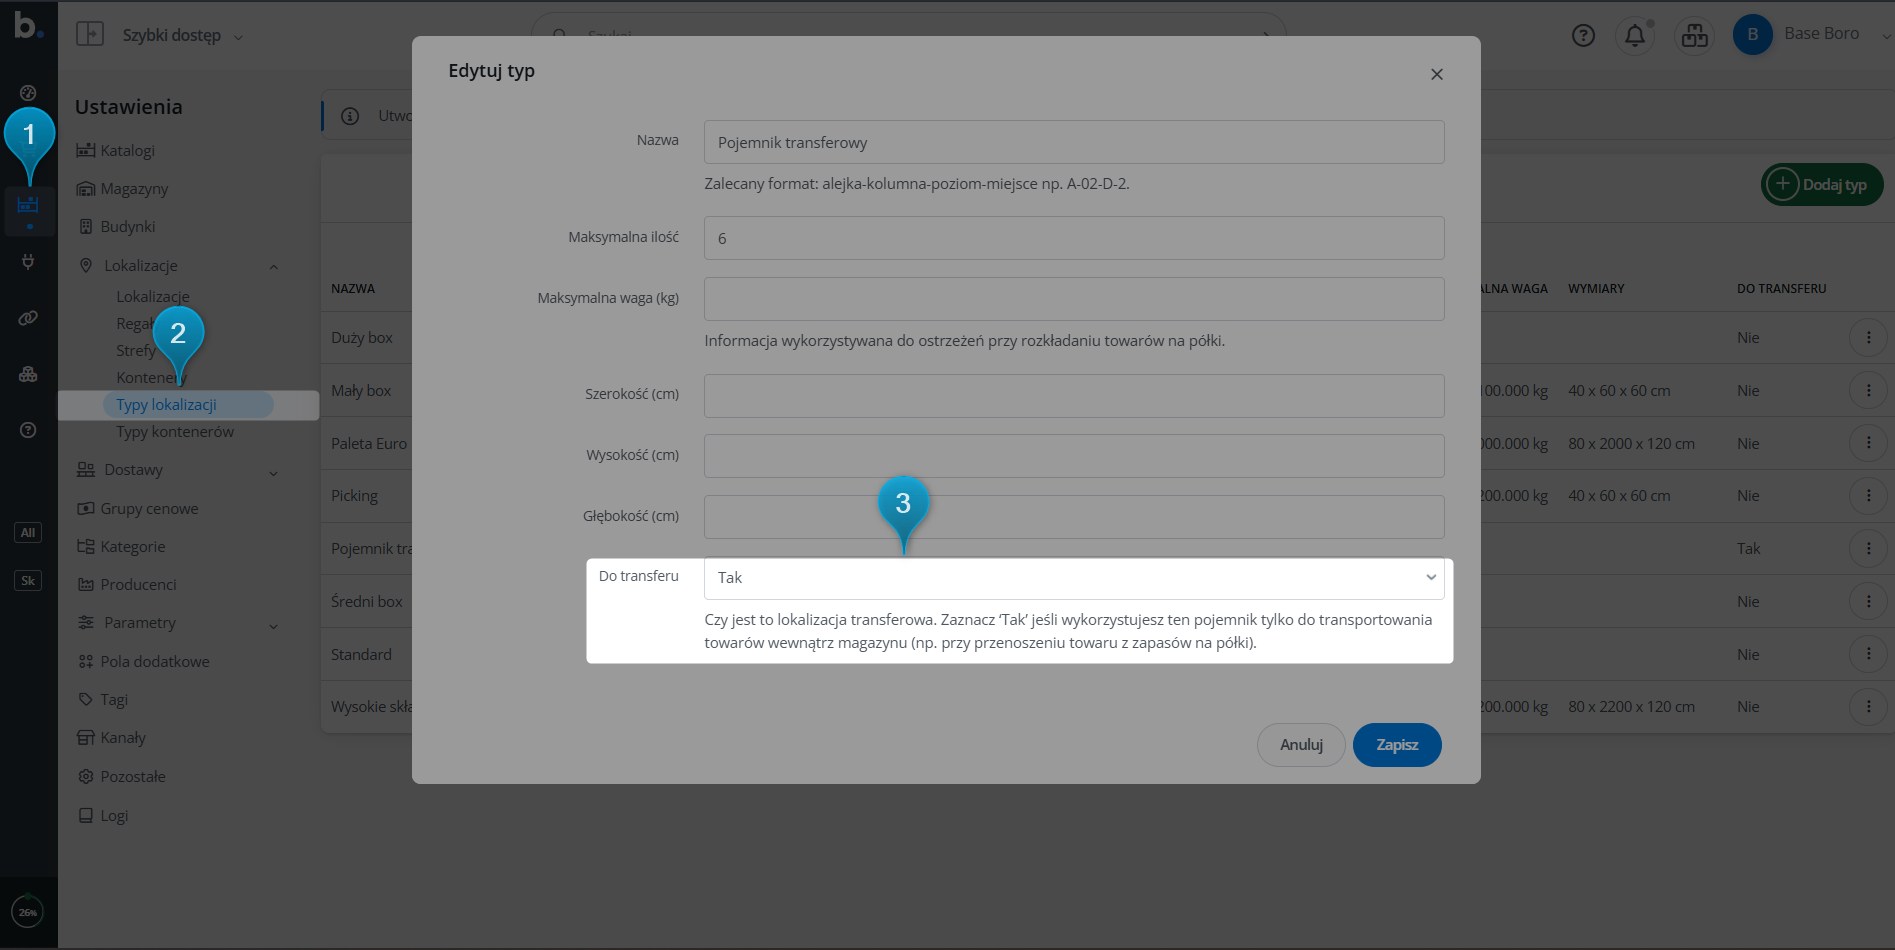Open the help question mark icon in header
Image resolution: width=1895 pixels, height=950 pixels.
point(1583,36)
